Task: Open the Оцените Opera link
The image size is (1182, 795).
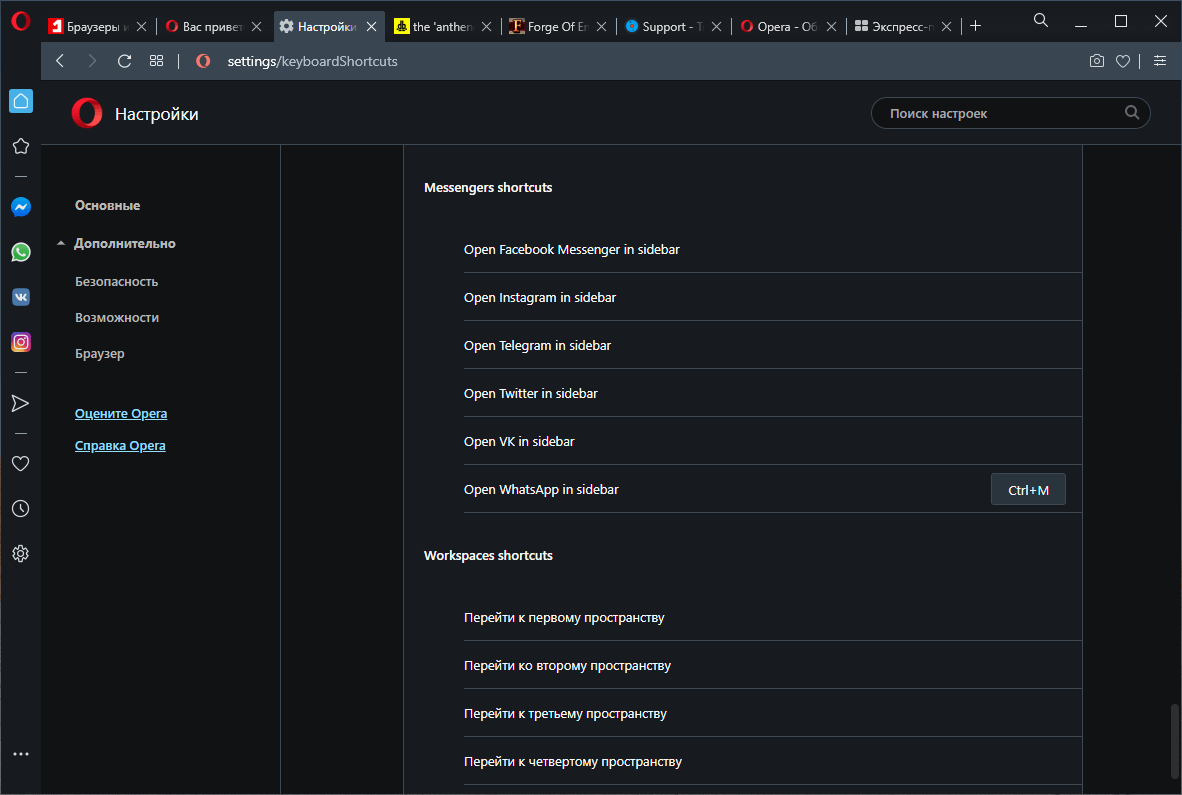Action: [x=121, y=414]
